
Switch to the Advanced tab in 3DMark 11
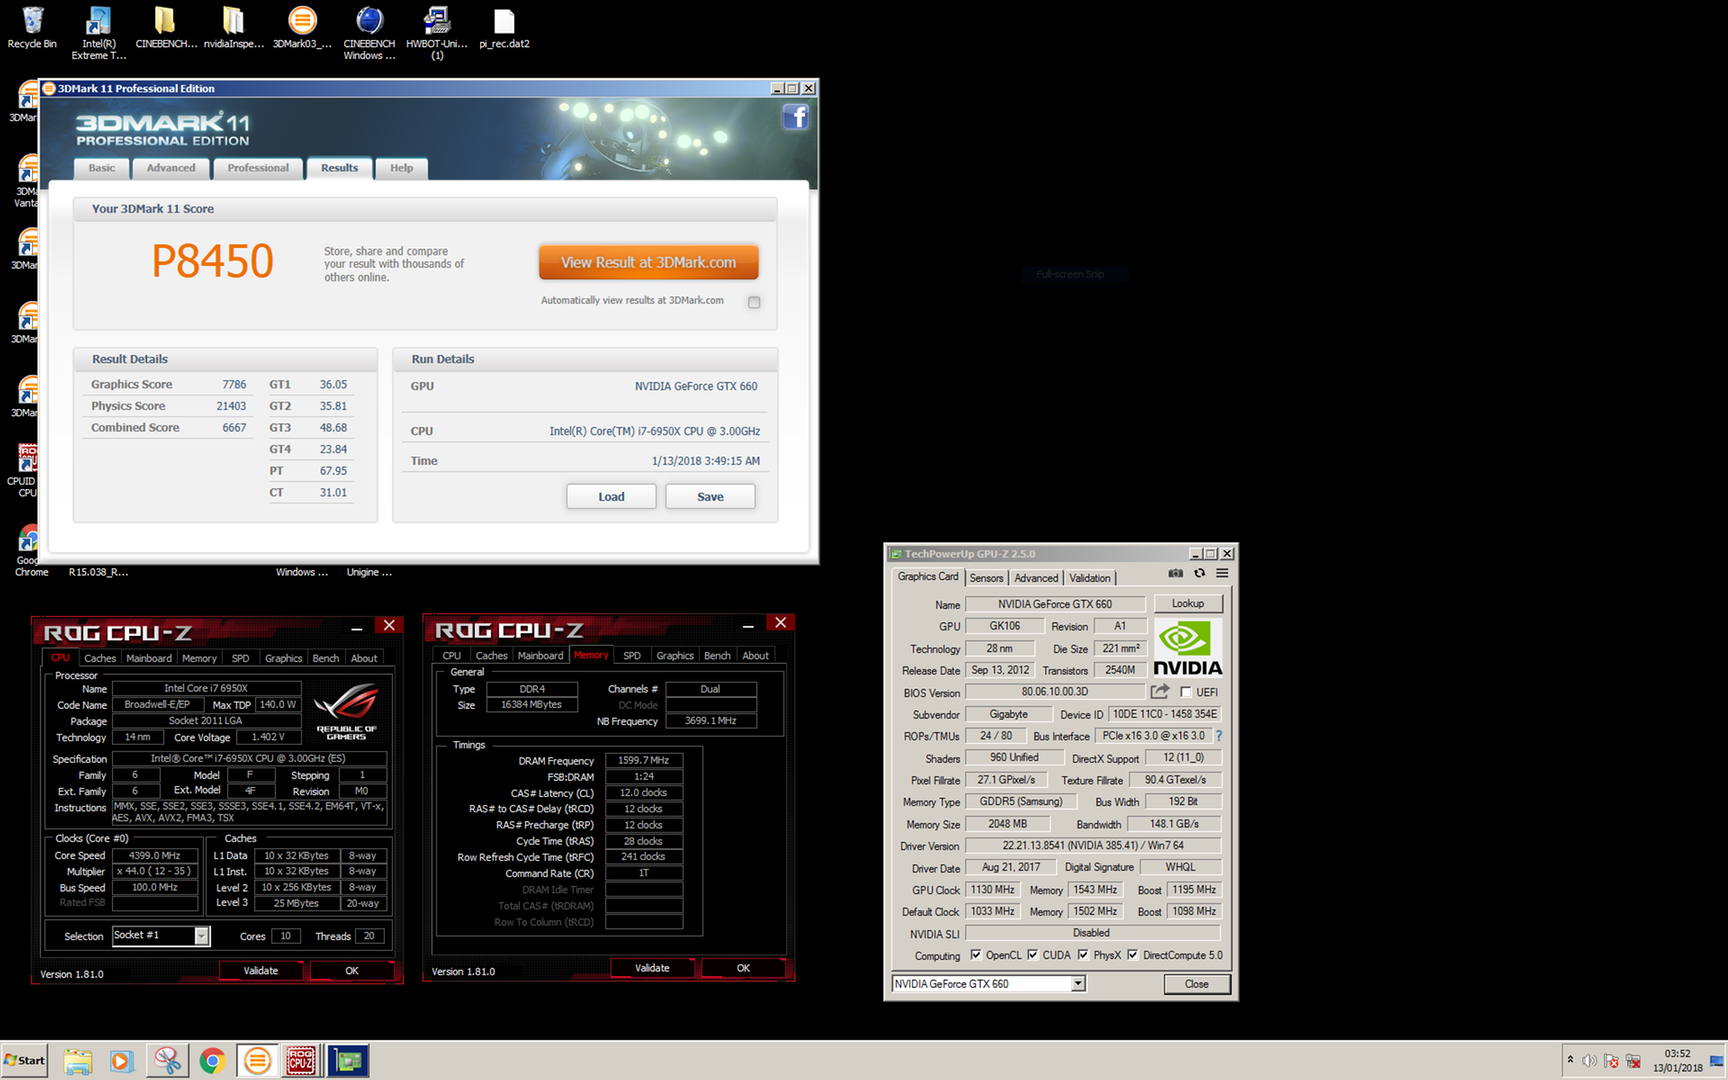[171, 168]
